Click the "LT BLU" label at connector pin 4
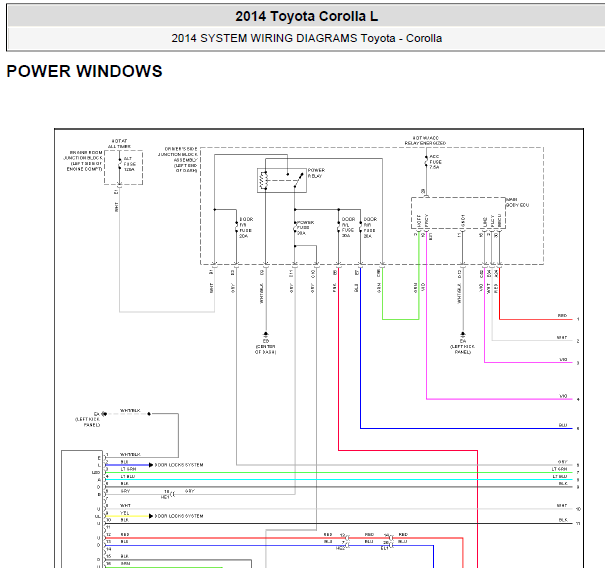The image size is (605, 568). pyautogui.click(x=128, y=477)
